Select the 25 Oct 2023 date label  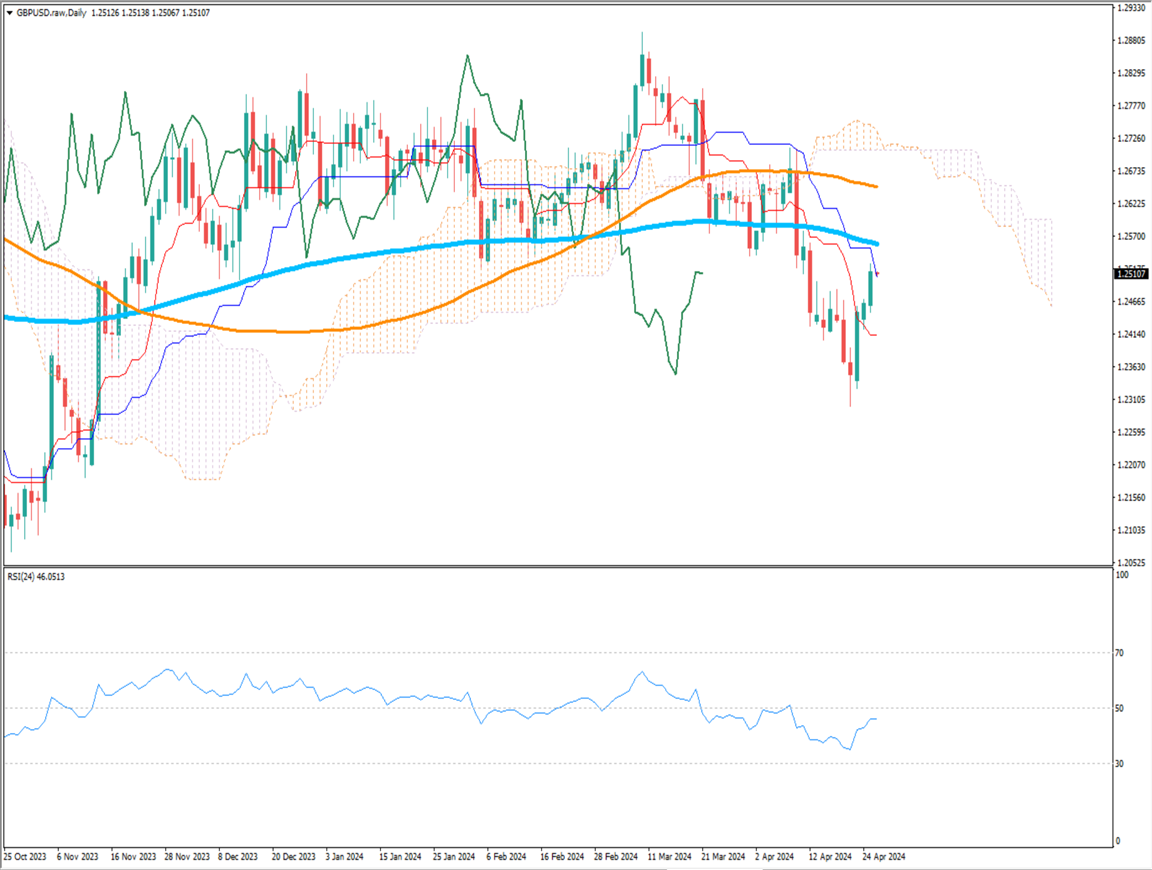click(x=25, y=857)
